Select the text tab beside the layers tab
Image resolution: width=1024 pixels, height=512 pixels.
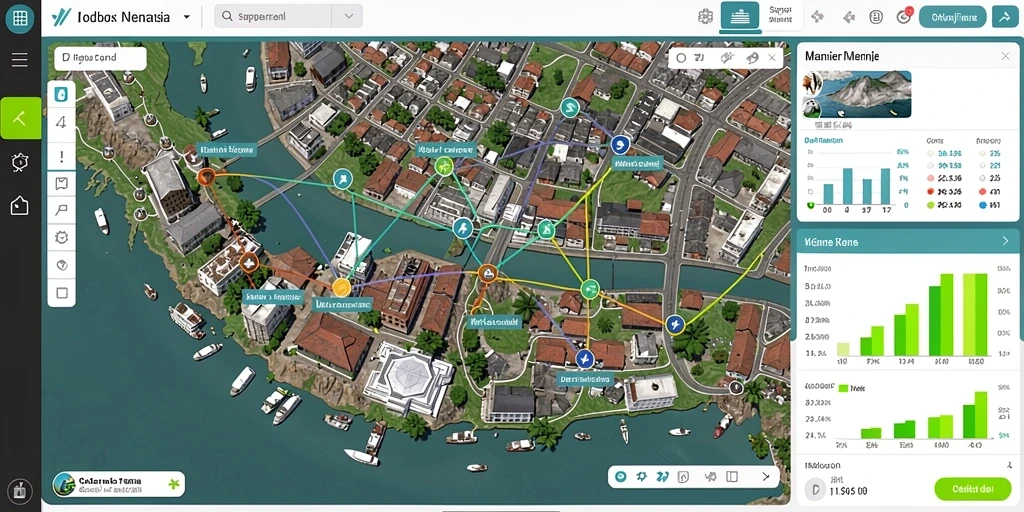pyautogui.click(x=780, y=15)
